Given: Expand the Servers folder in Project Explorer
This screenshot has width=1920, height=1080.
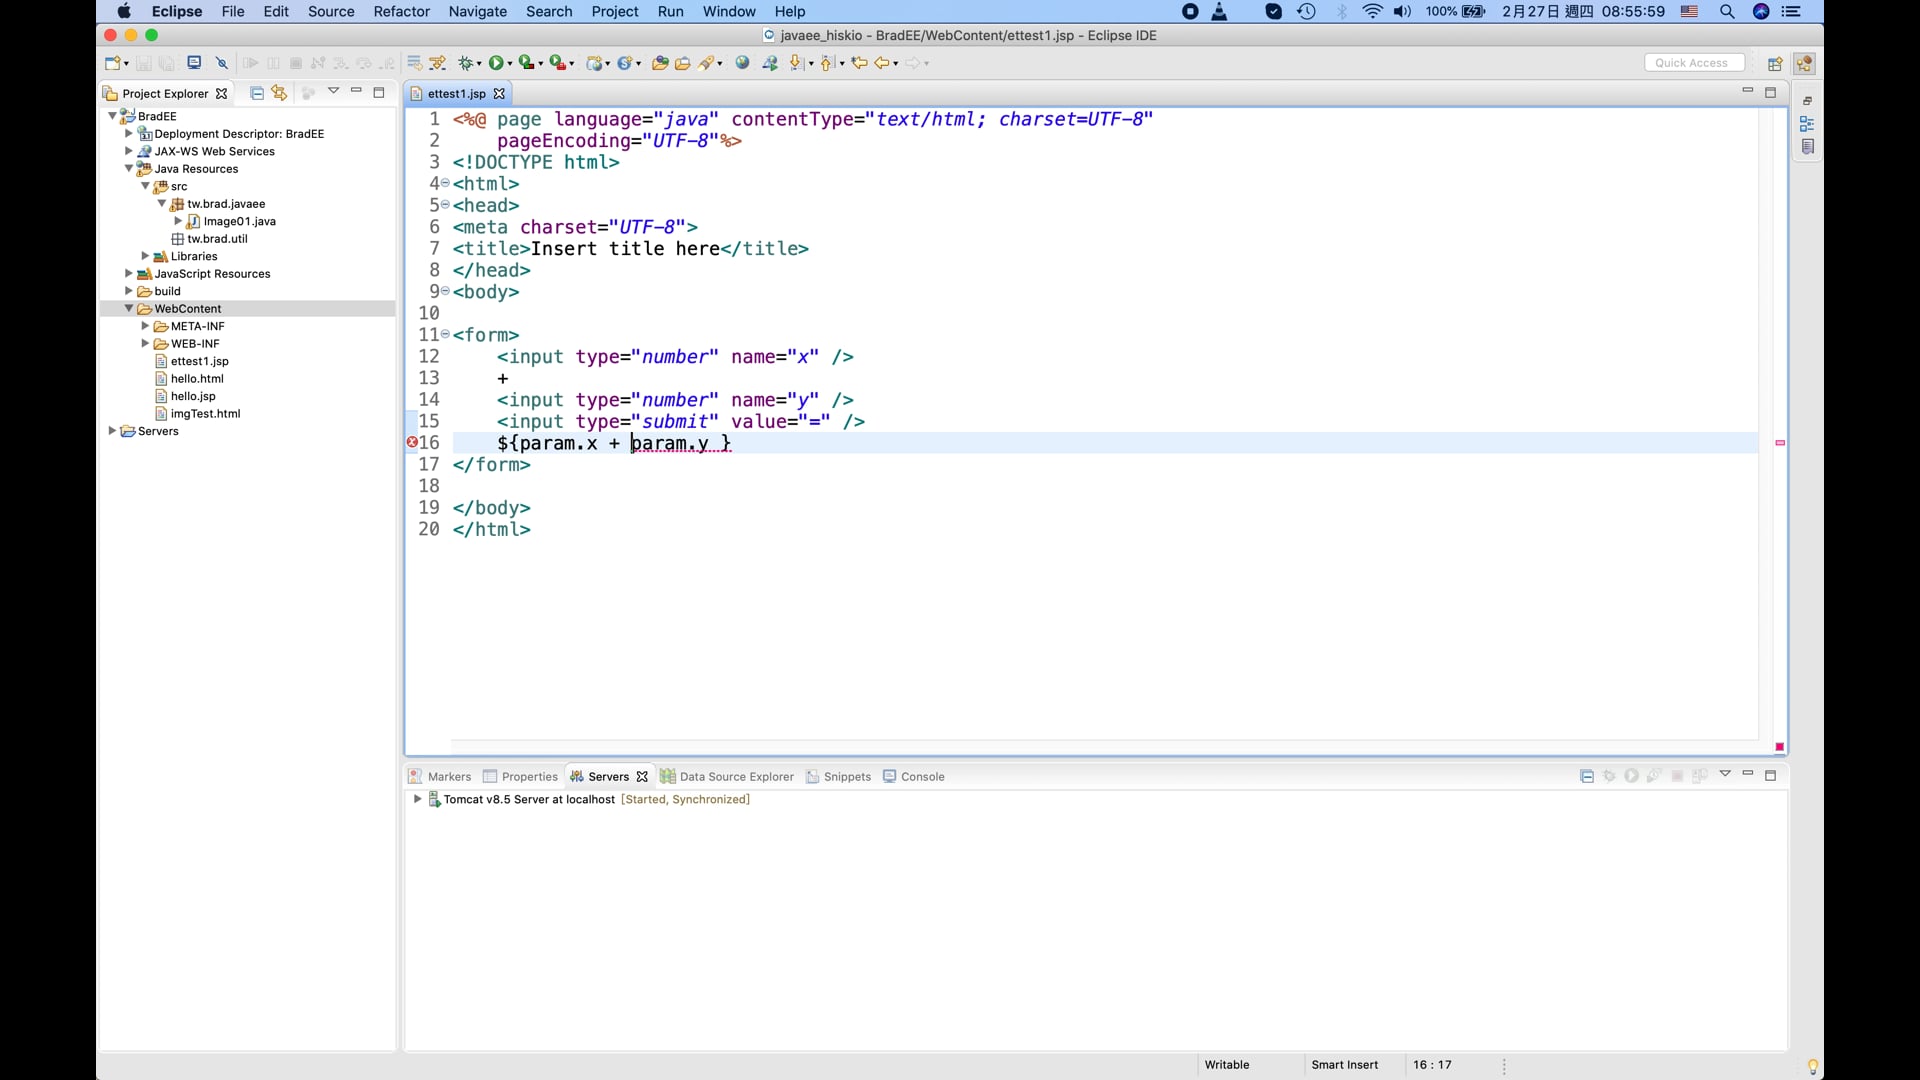Looking at the screenshot, I should click(x=112, y=431).
